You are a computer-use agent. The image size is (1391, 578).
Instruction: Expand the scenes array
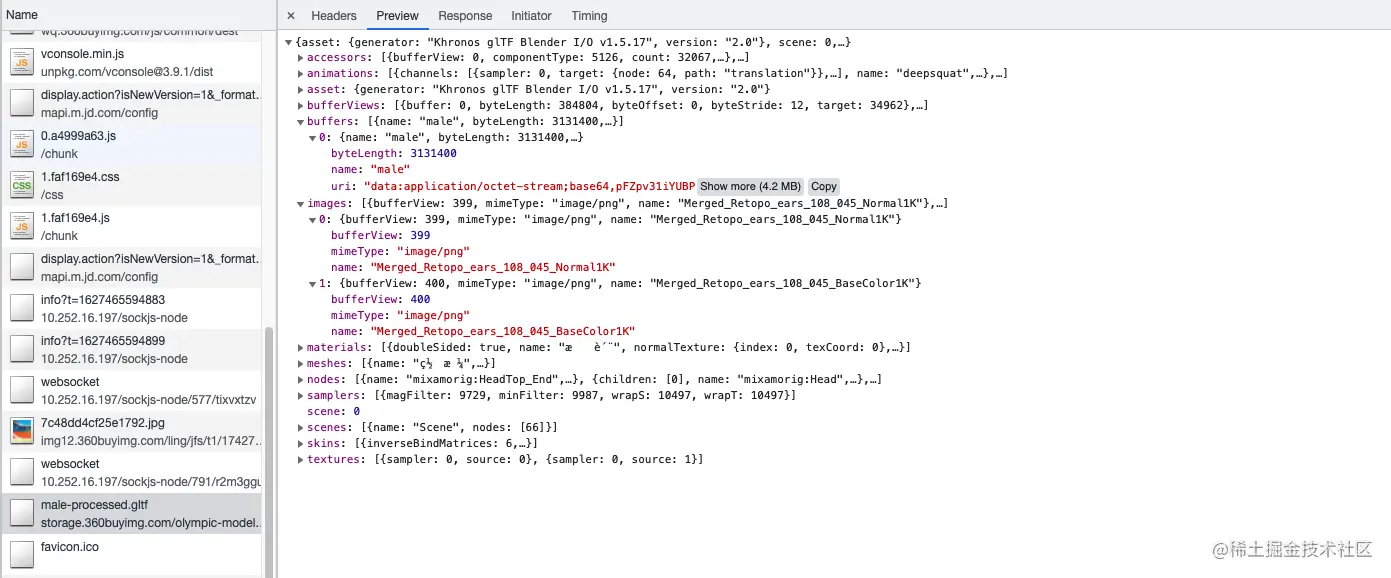tap(301, 428)
